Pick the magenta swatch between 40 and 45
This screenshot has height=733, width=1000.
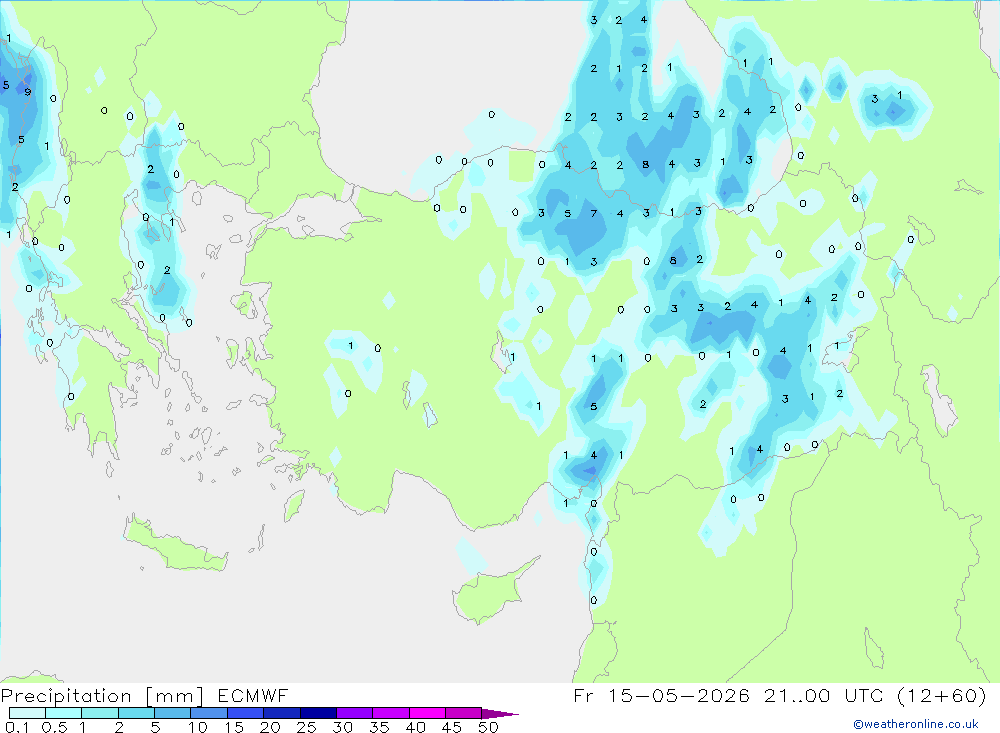(427, 713)
